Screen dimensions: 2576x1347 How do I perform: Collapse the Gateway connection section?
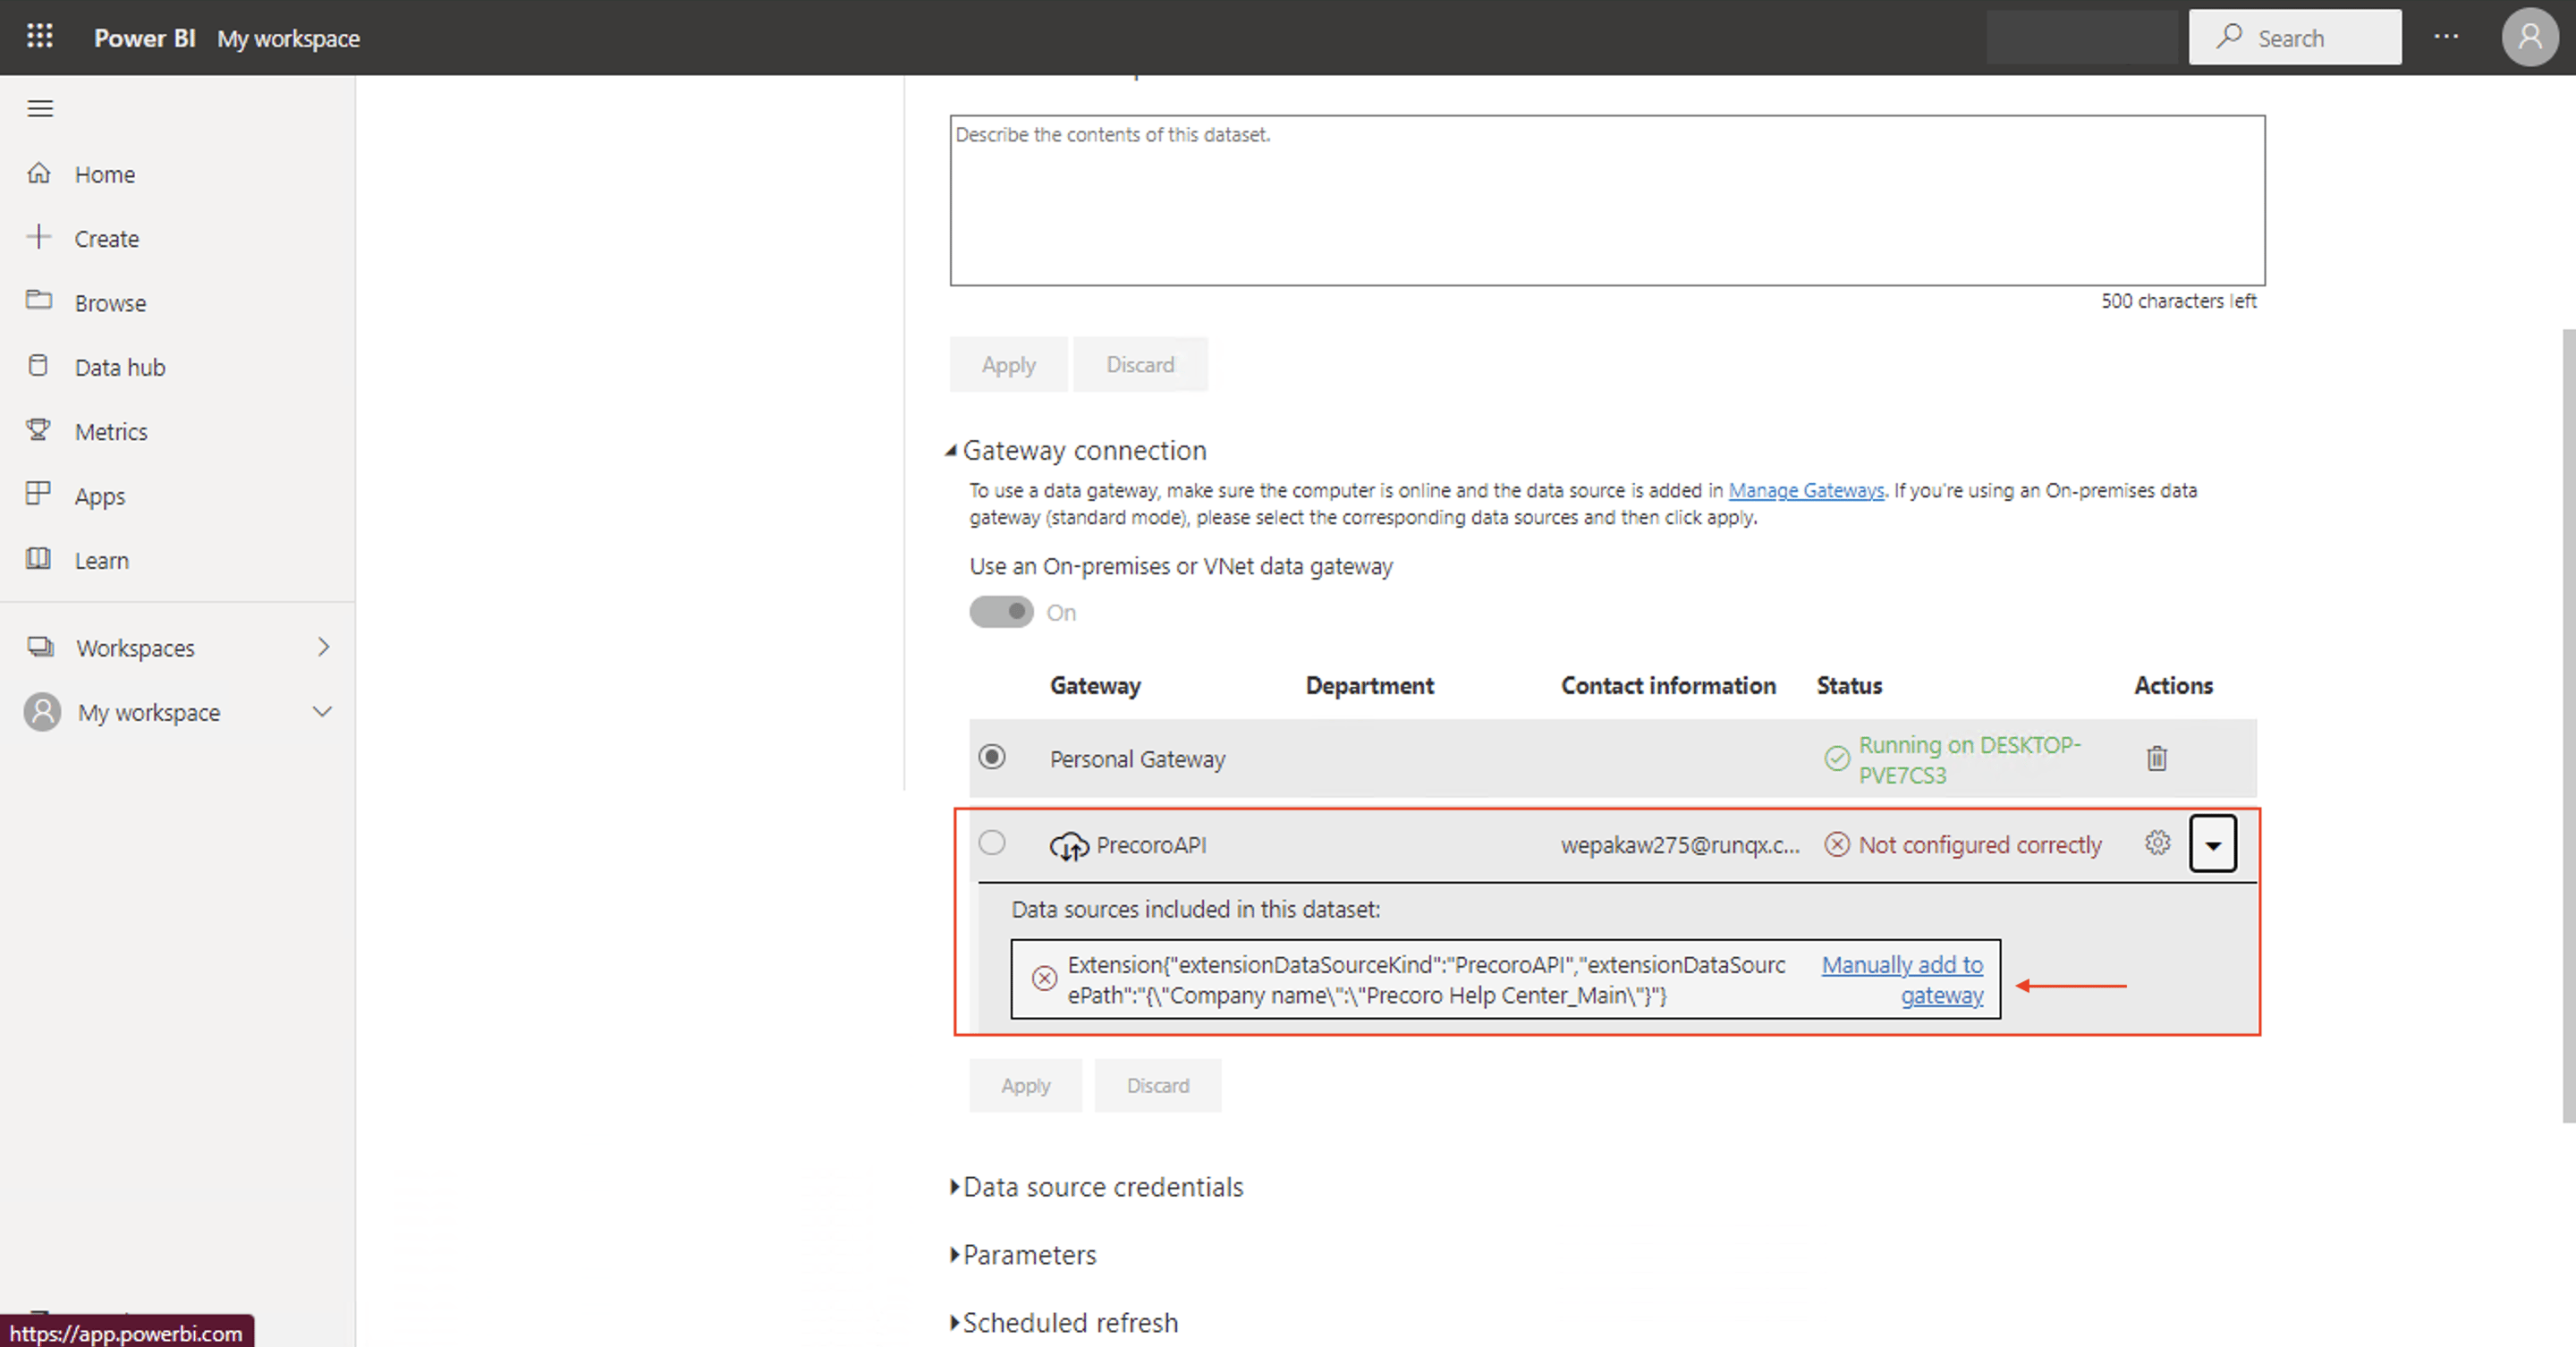pos(951,451)
